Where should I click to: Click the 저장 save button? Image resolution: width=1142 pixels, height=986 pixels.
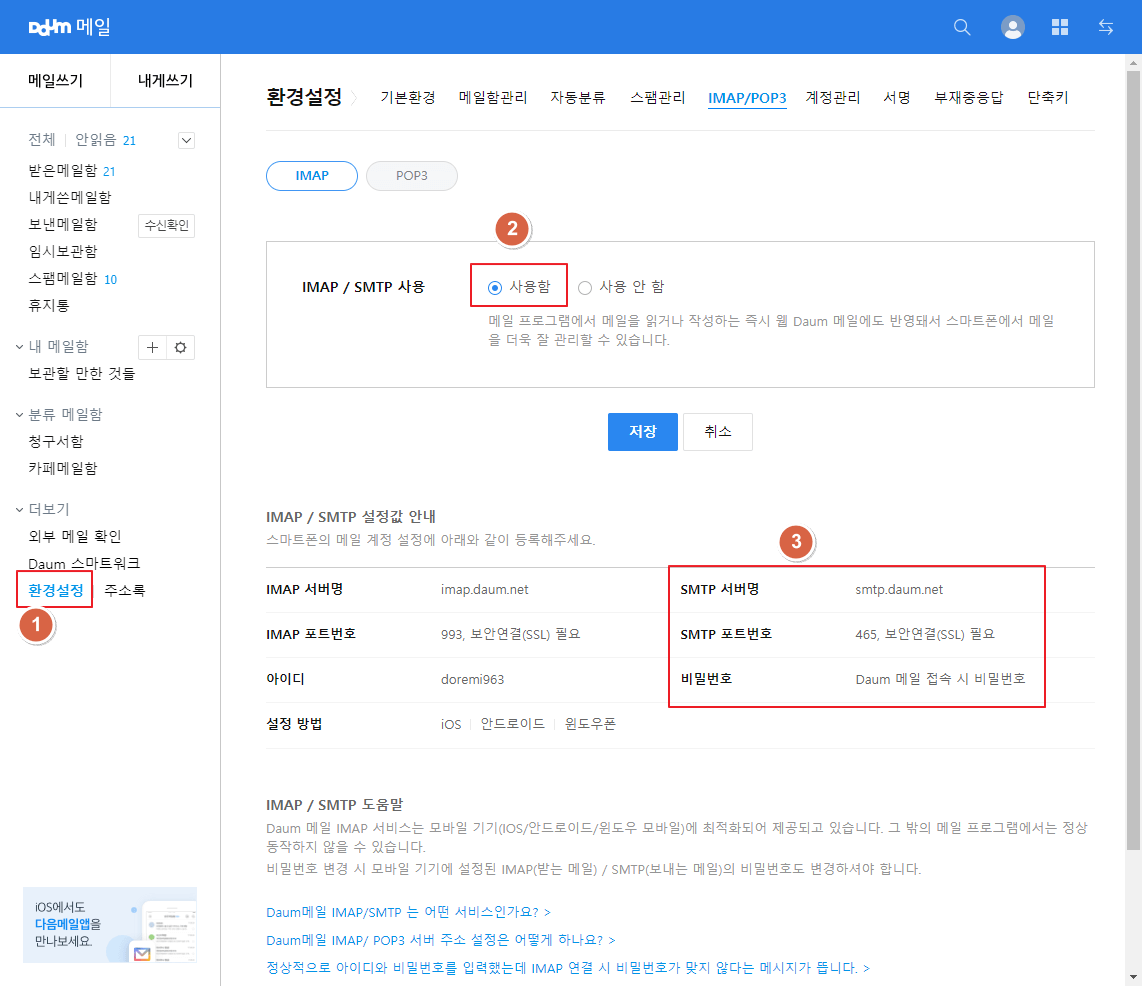(642, 432)
